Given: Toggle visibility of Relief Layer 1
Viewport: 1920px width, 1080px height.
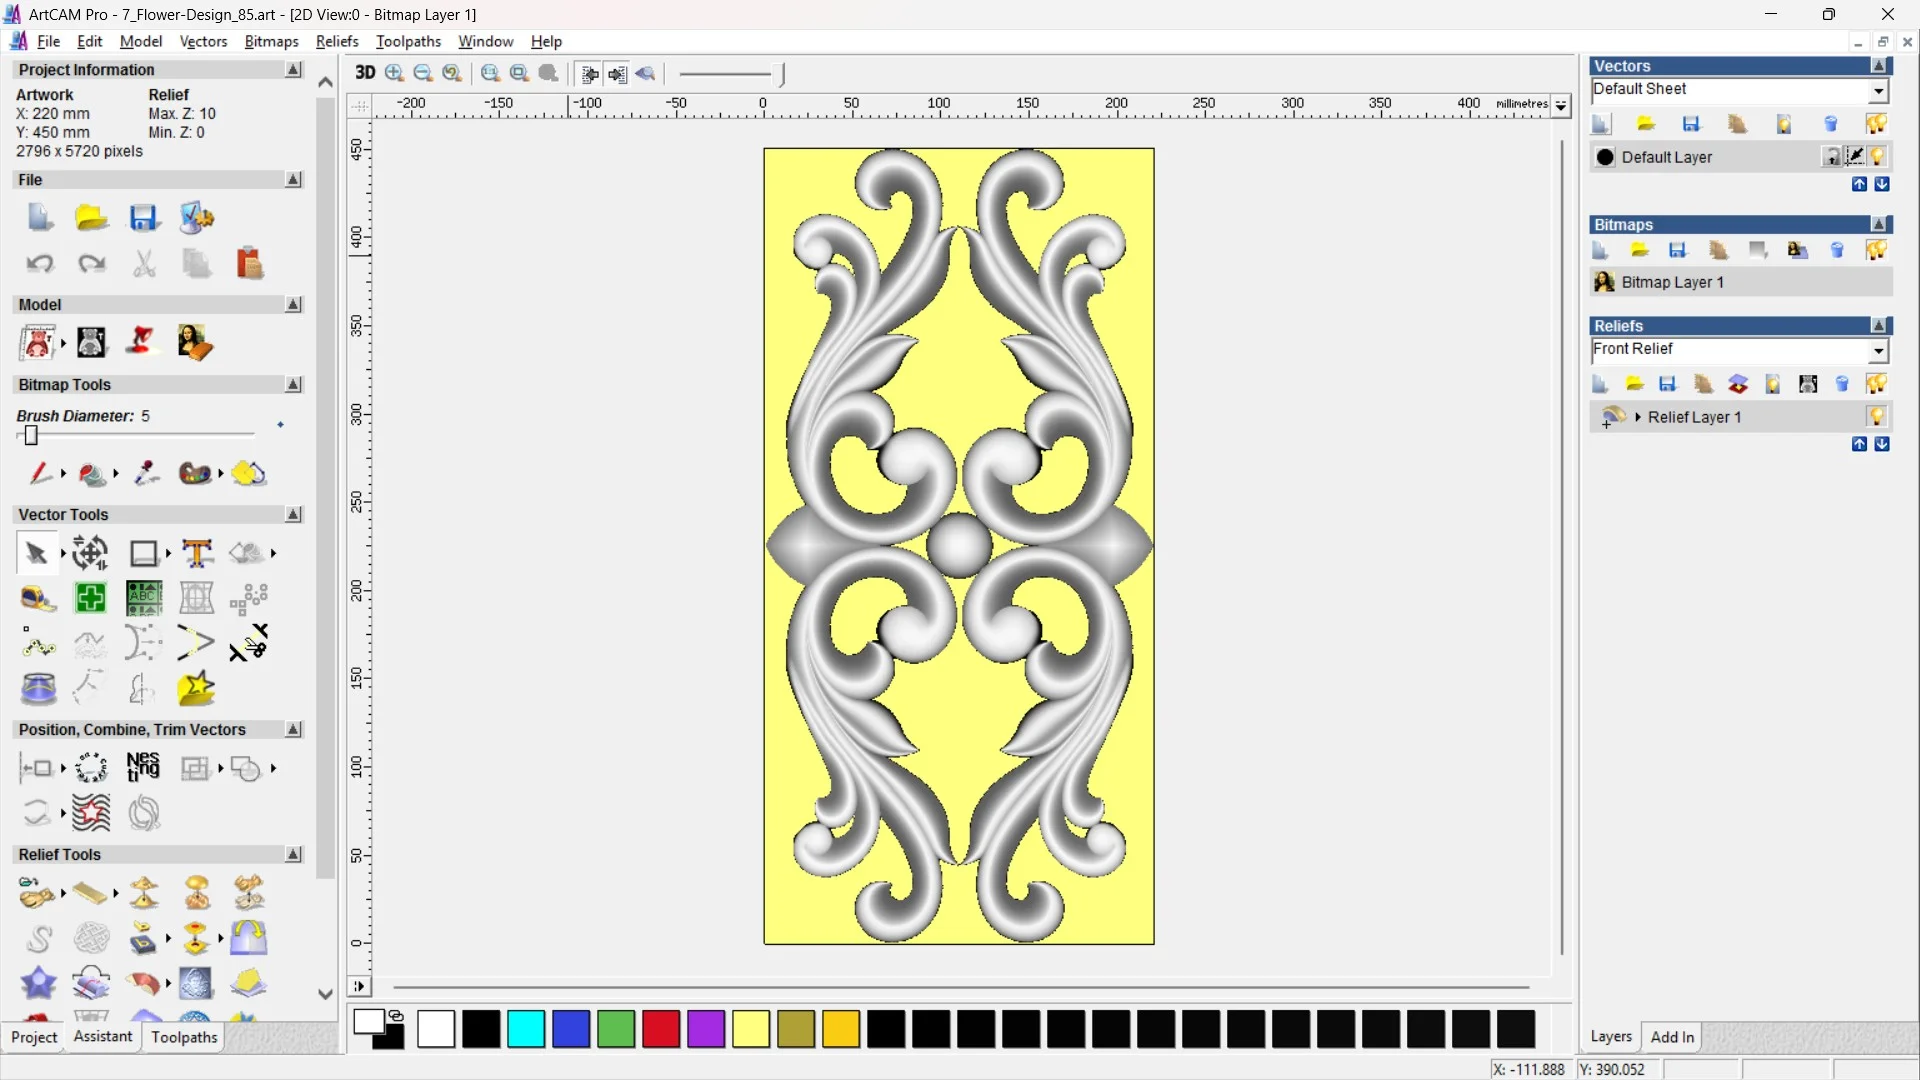Looking at the screenshot, I should pyautogui.click(x=1876, y=416).
